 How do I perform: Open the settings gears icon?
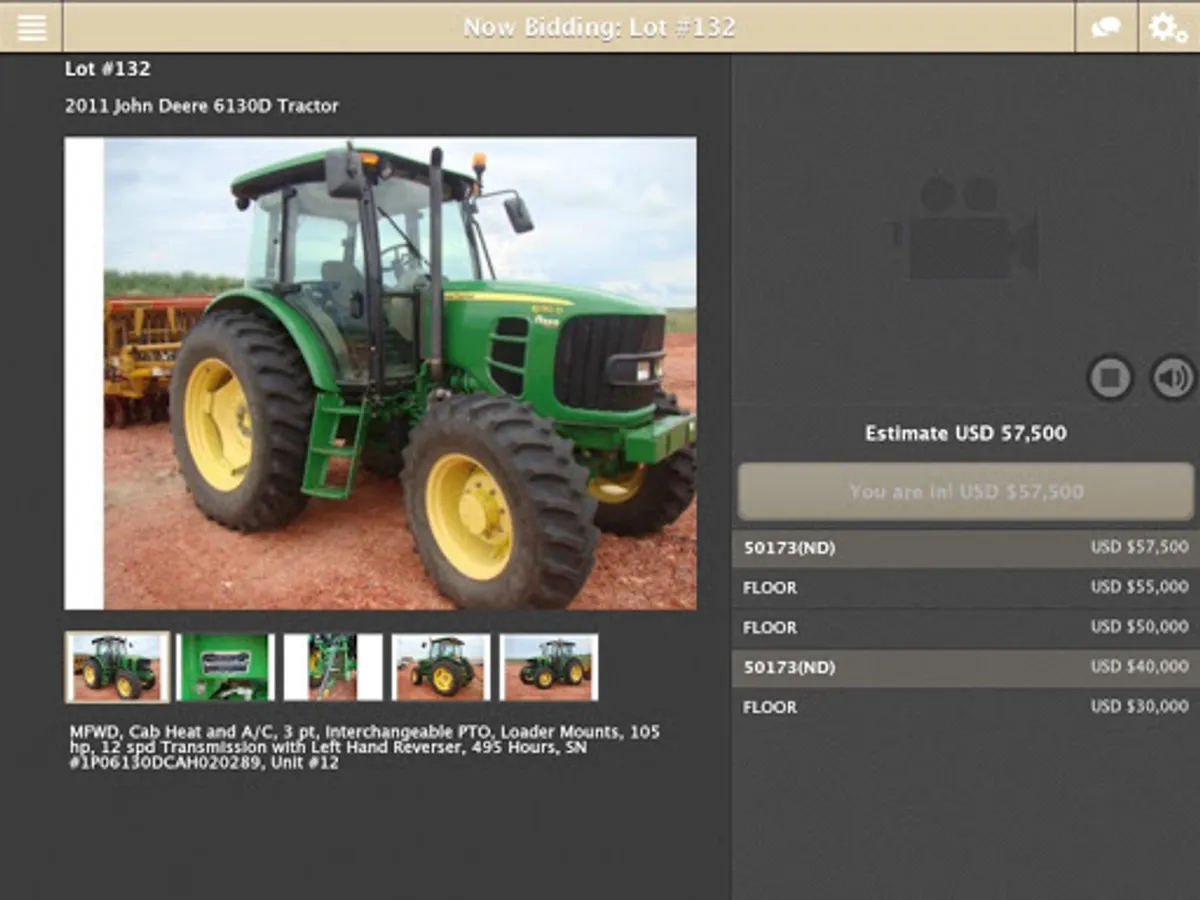click(x=1169, y=27)
